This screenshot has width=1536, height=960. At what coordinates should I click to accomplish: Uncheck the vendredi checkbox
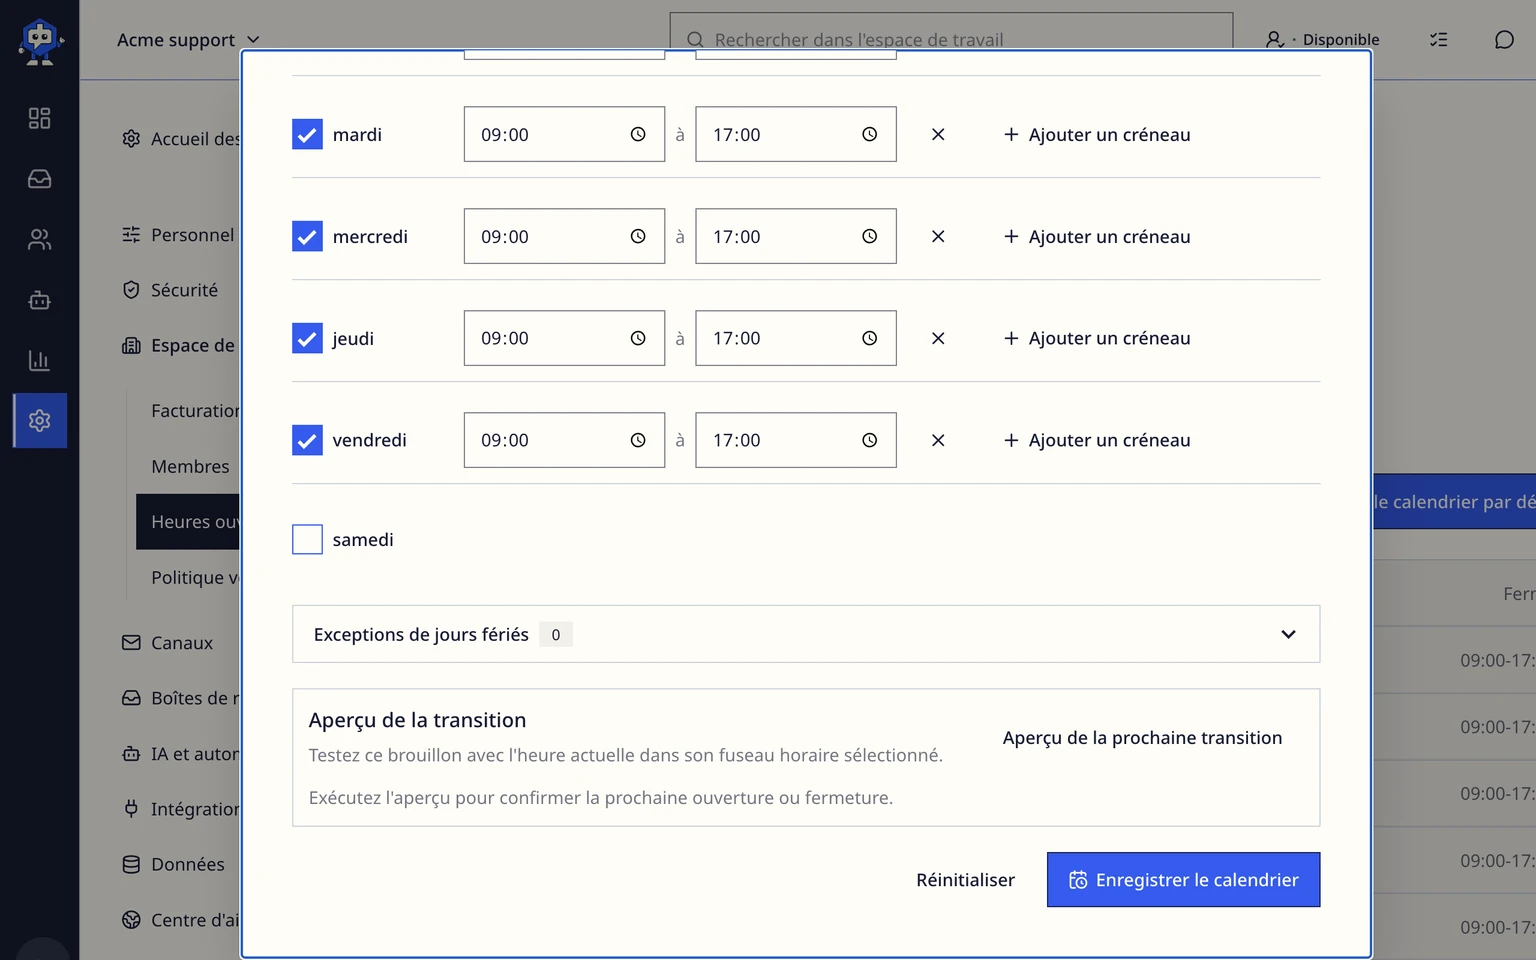[307, 440]
